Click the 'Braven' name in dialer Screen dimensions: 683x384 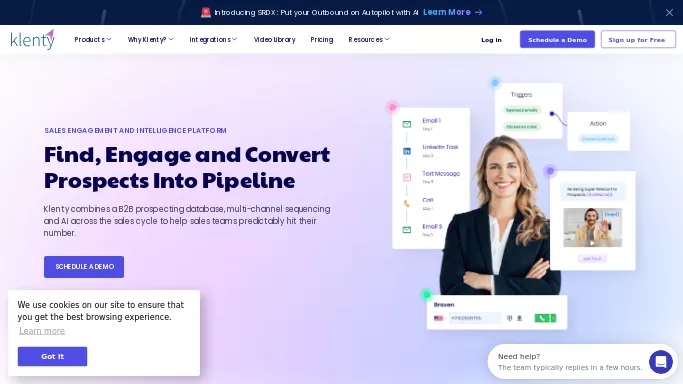click(x=444, y=305)
